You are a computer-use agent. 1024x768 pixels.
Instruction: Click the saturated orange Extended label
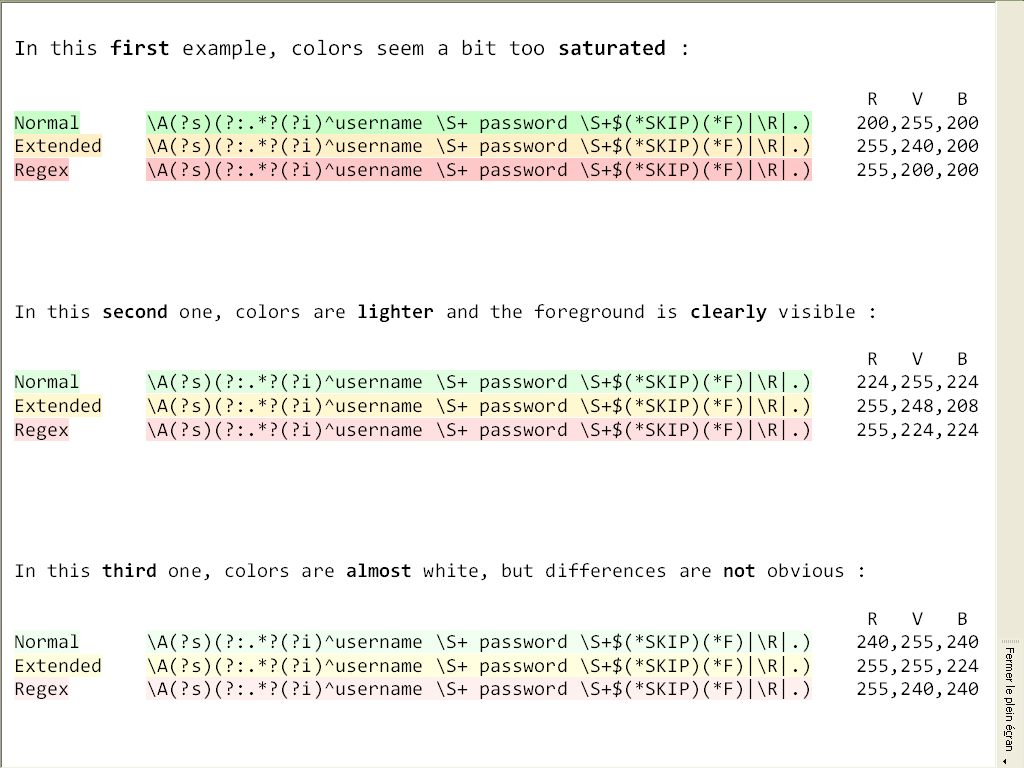point(57,146)
